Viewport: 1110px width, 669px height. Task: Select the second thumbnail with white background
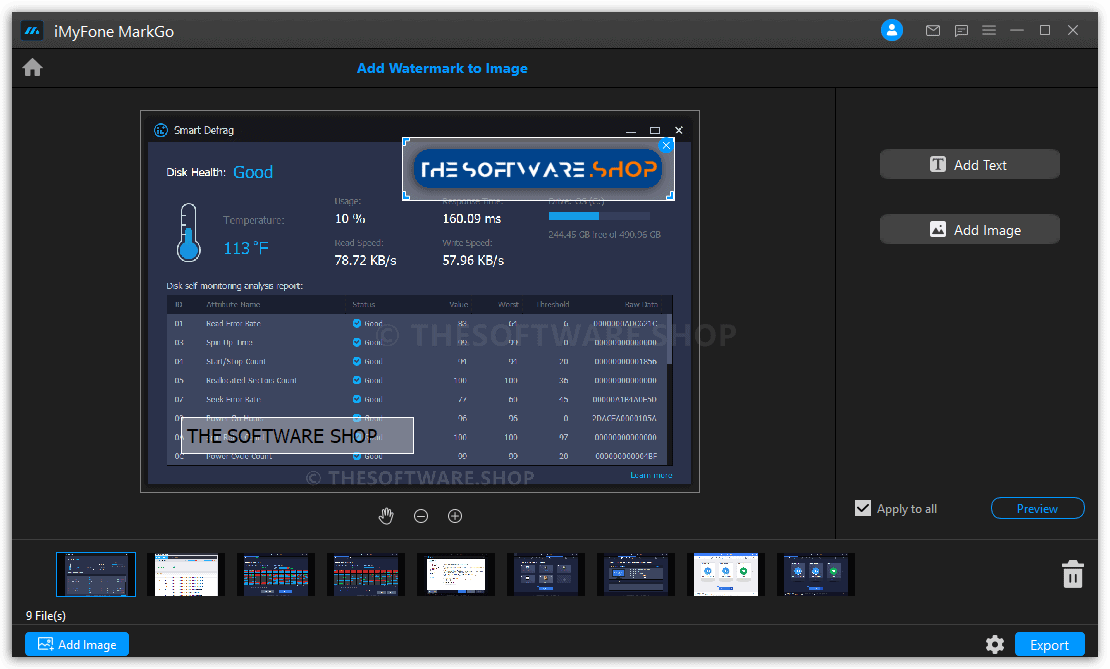[x=186, y=574]
